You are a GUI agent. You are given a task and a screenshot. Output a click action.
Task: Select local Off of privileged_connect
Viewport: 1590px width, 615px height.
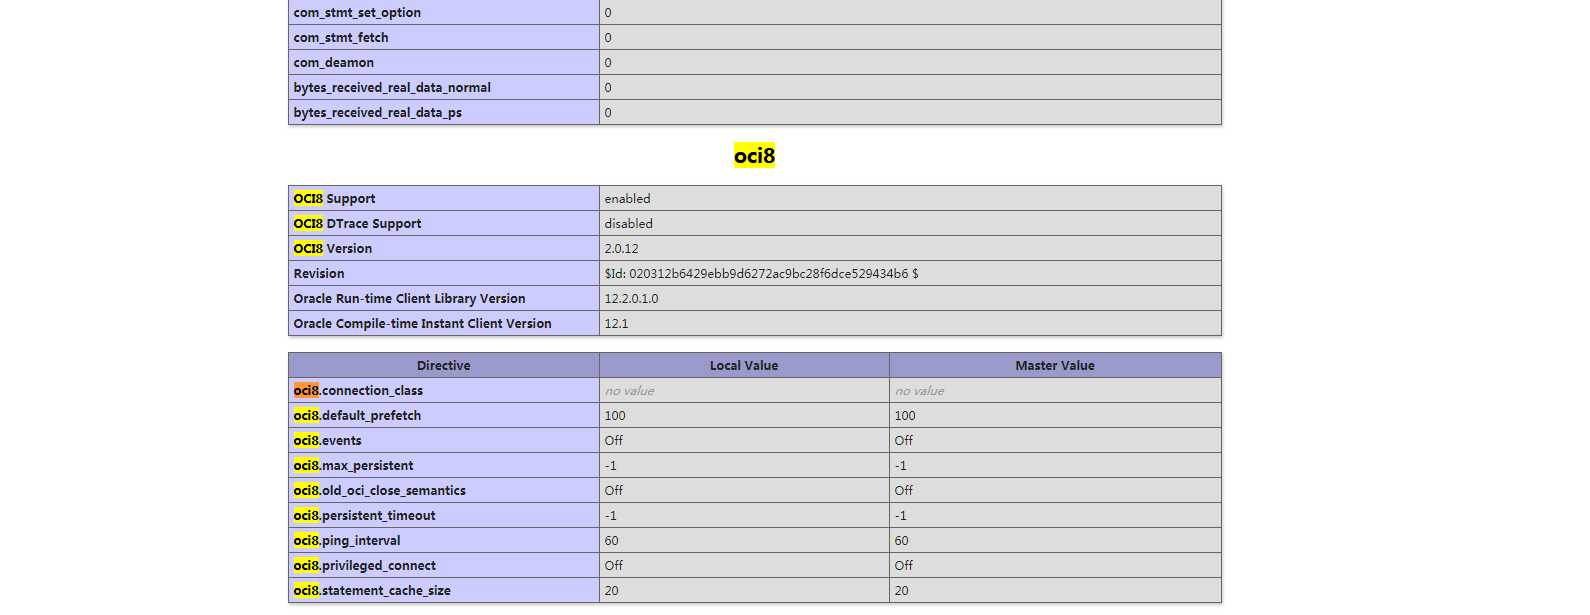point(613,565)
